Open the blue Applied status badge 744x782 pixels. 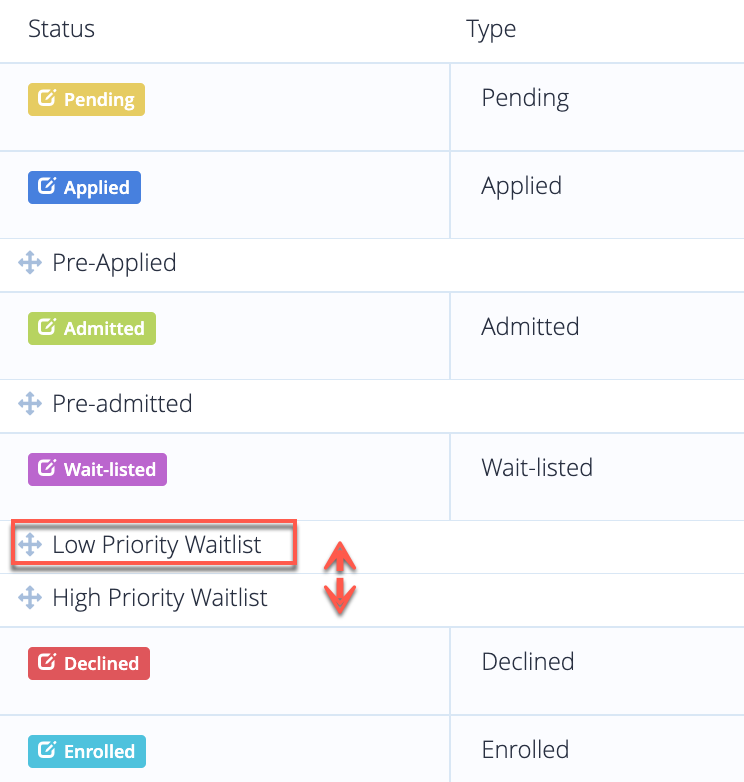pos(84,188)
